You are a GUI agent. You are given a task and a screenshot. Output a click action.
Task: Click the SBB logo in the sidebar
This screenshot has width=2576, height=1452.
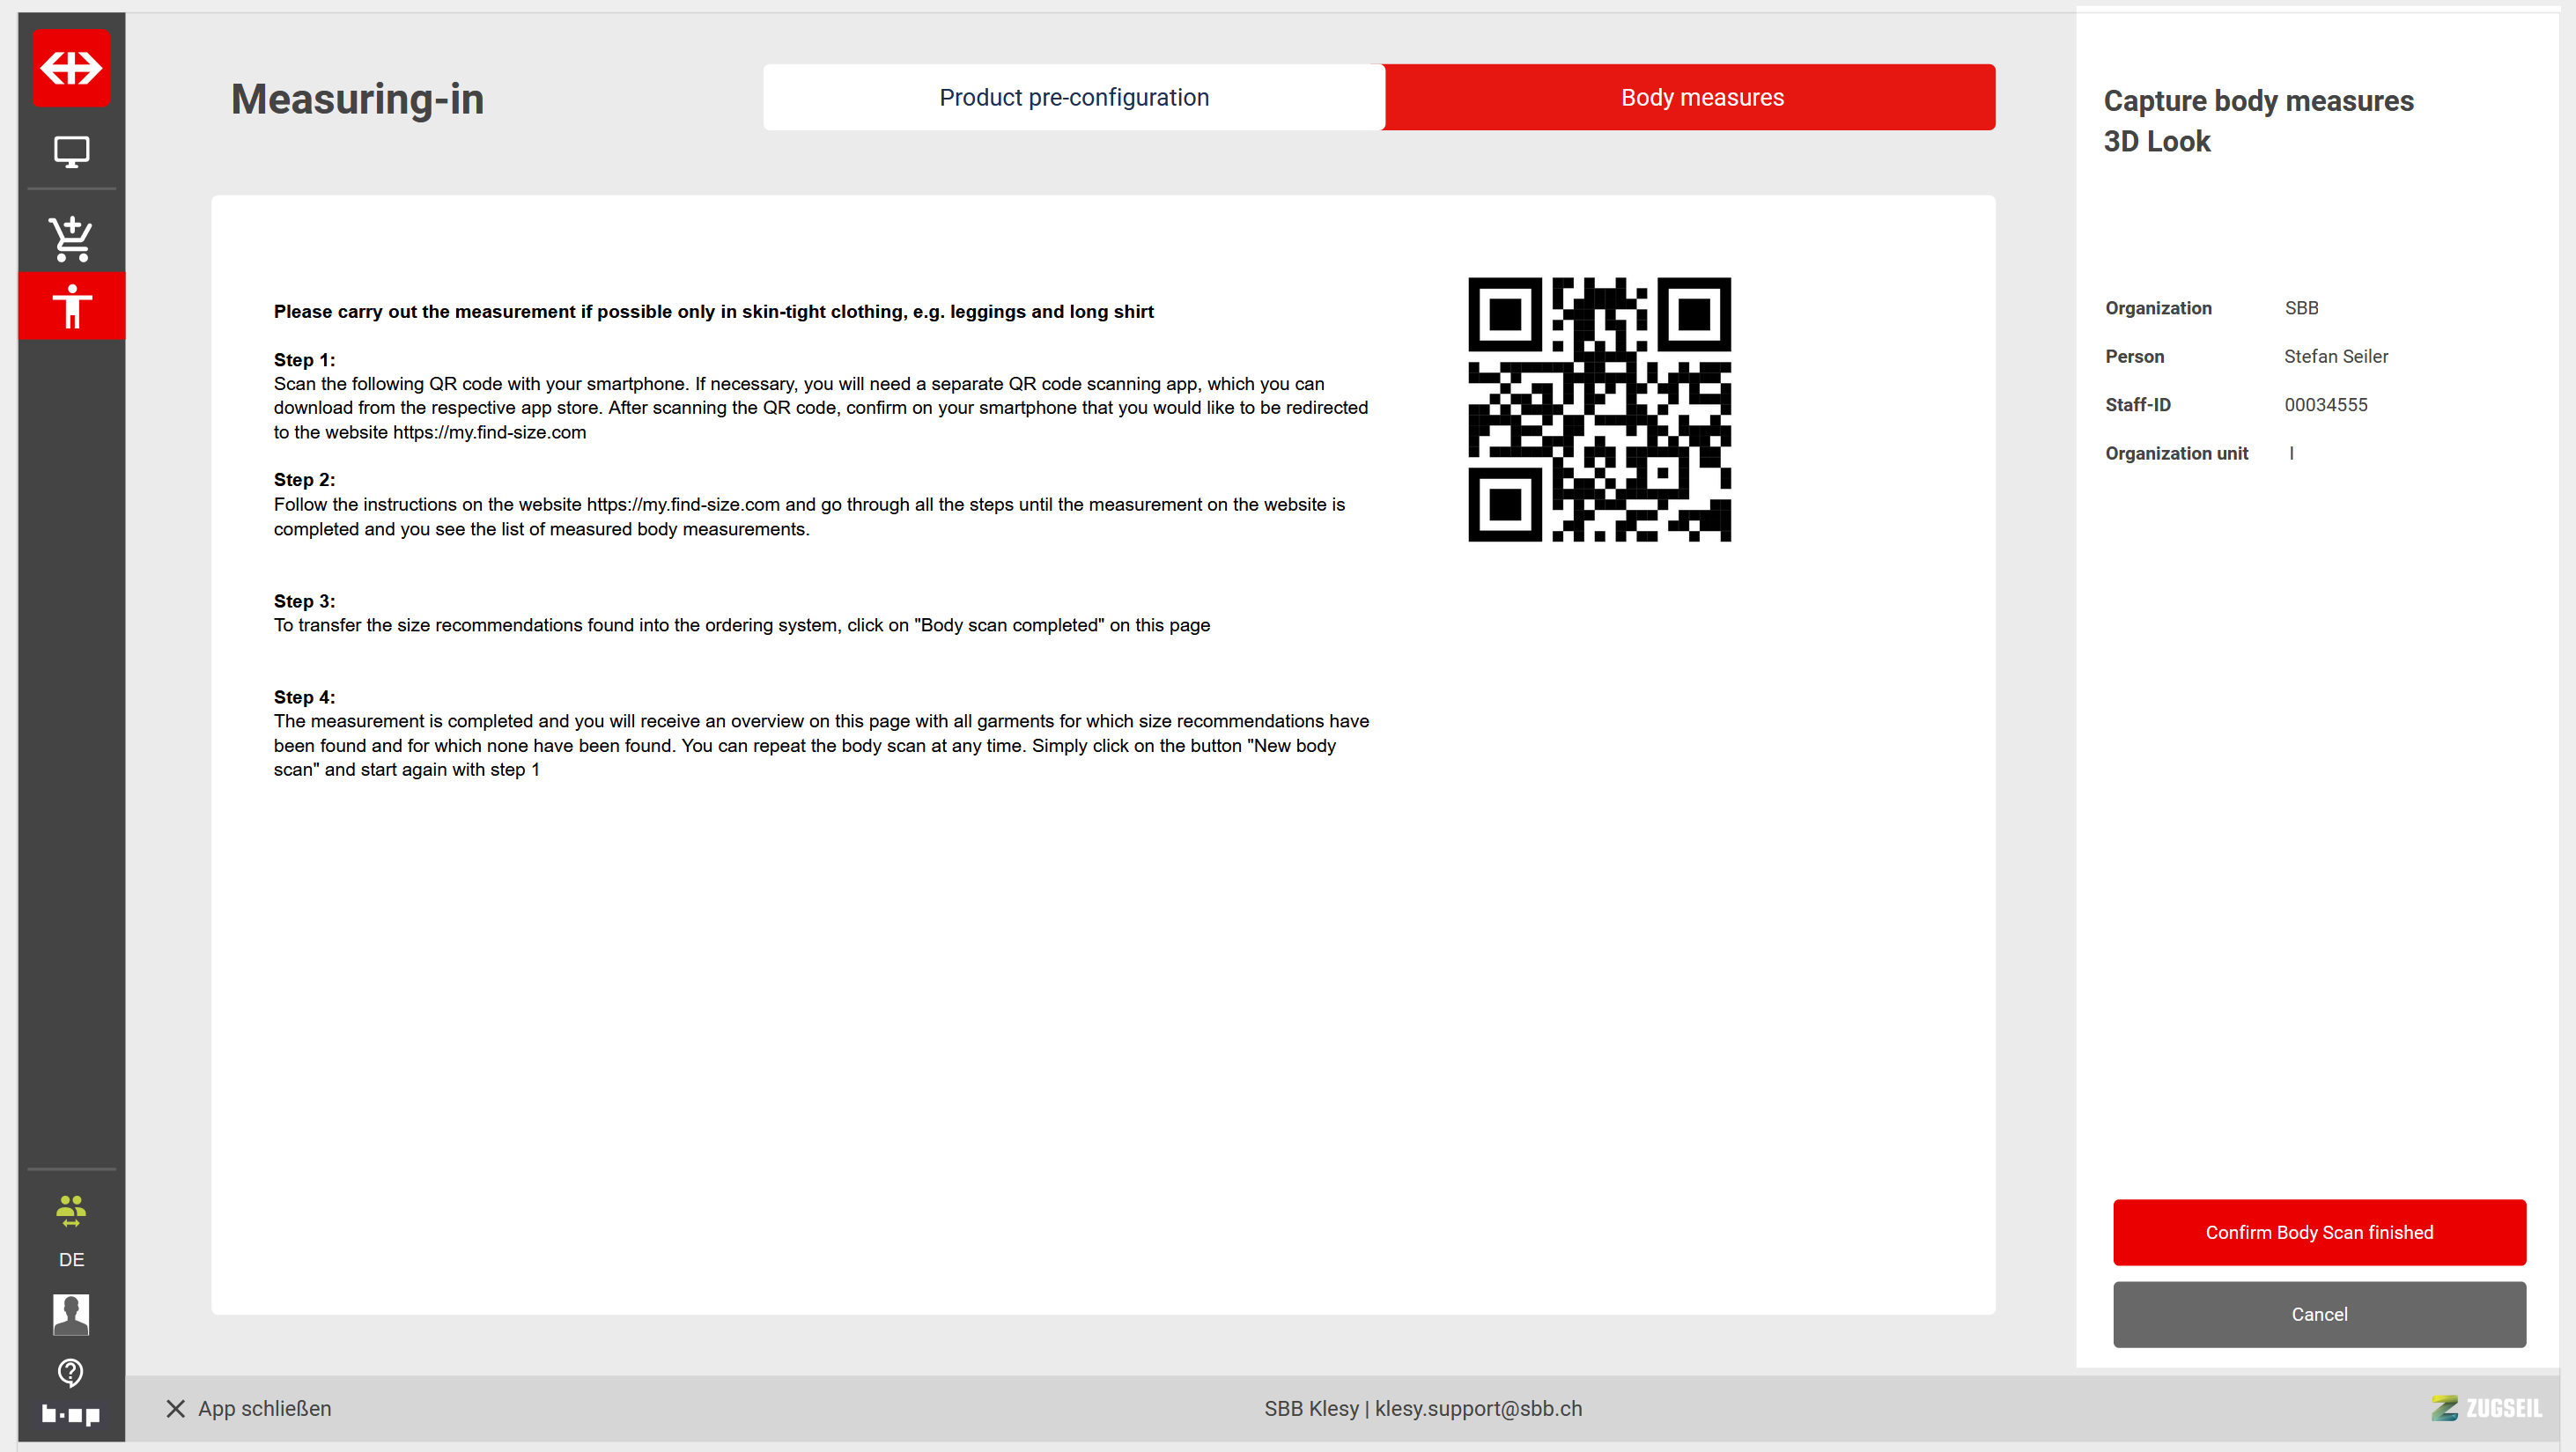[71, 68]
